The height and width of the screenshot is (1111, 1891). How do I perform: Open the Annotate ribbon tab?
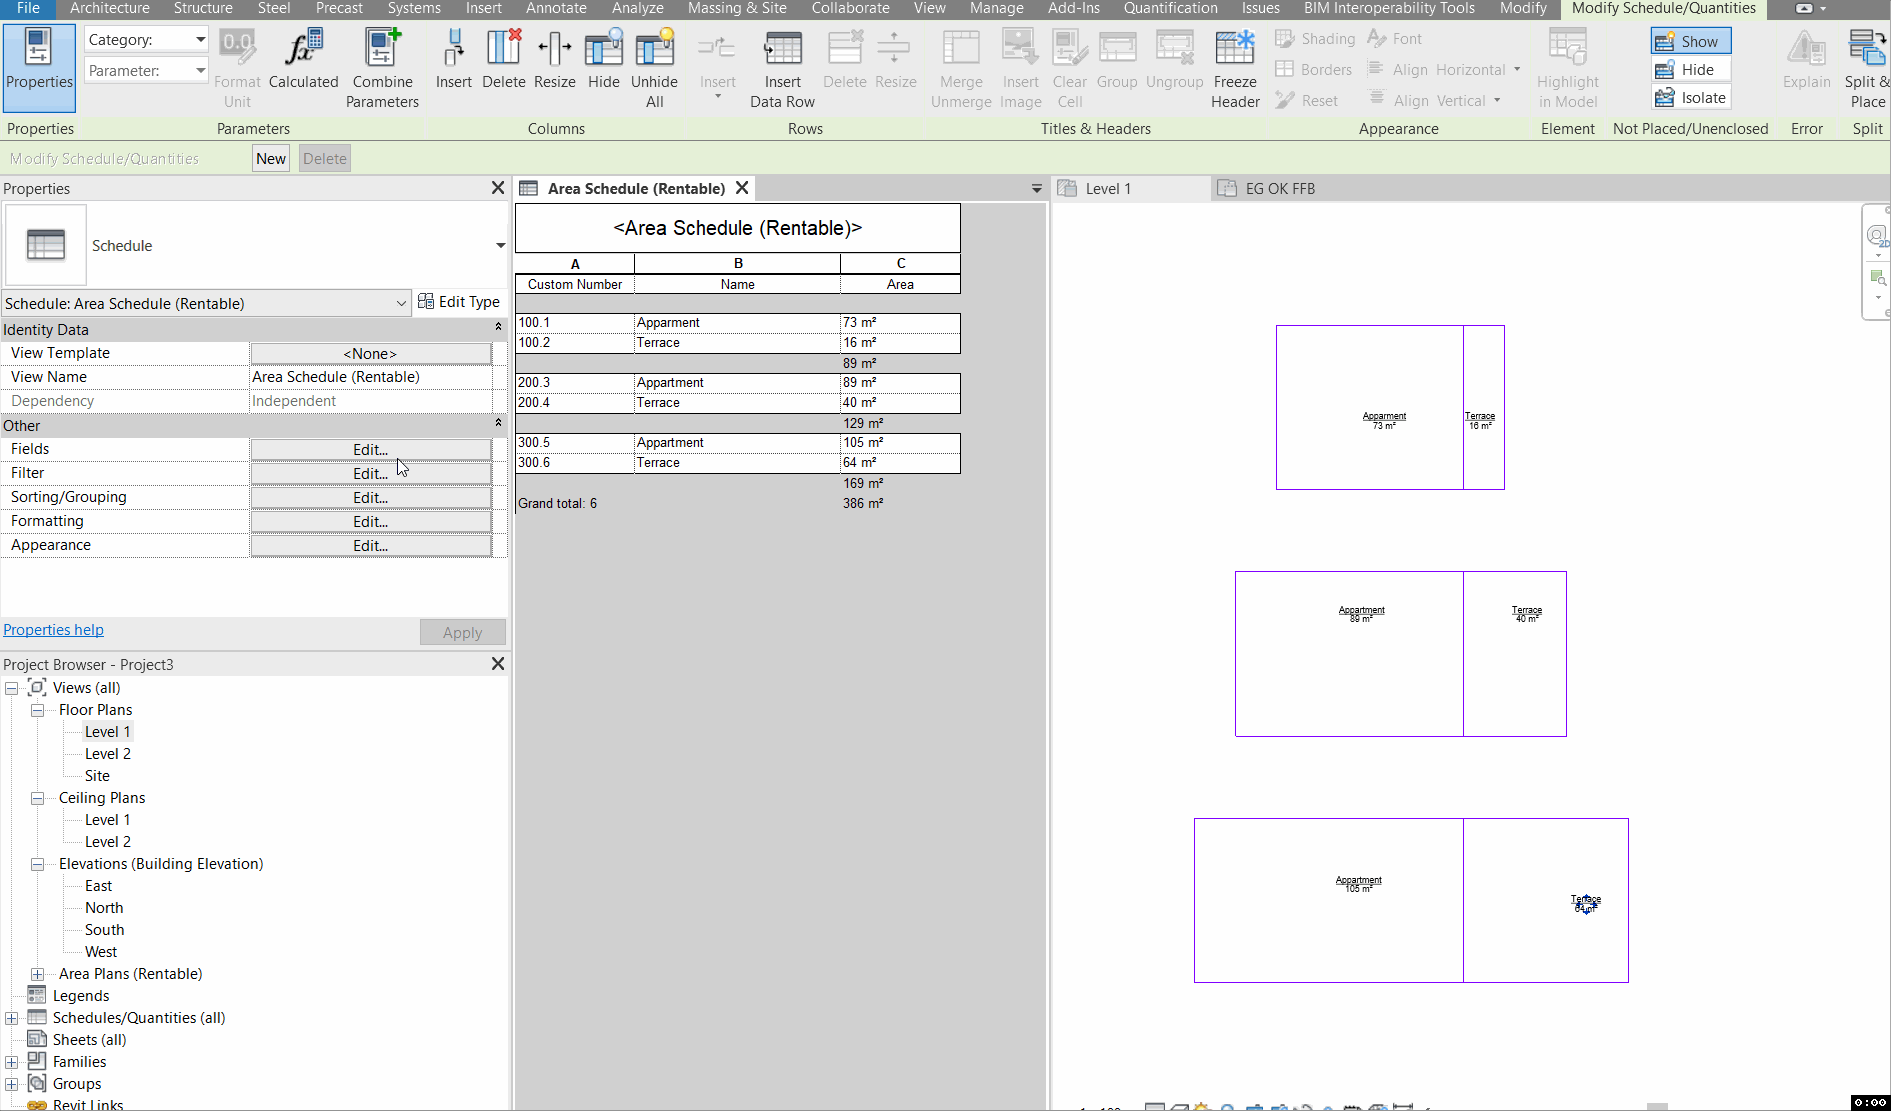pos(556,8)
